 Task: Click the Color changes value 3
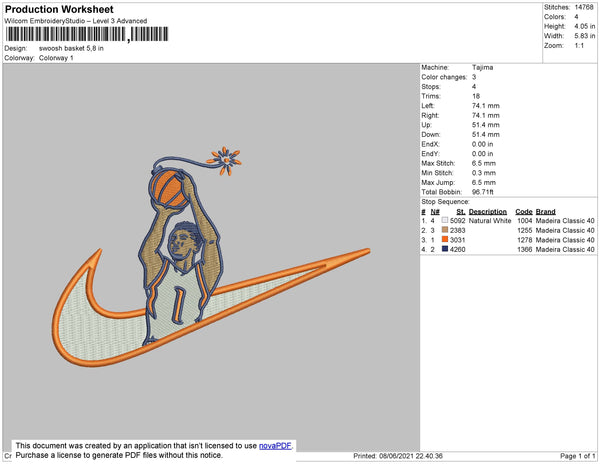coord(474,77)
